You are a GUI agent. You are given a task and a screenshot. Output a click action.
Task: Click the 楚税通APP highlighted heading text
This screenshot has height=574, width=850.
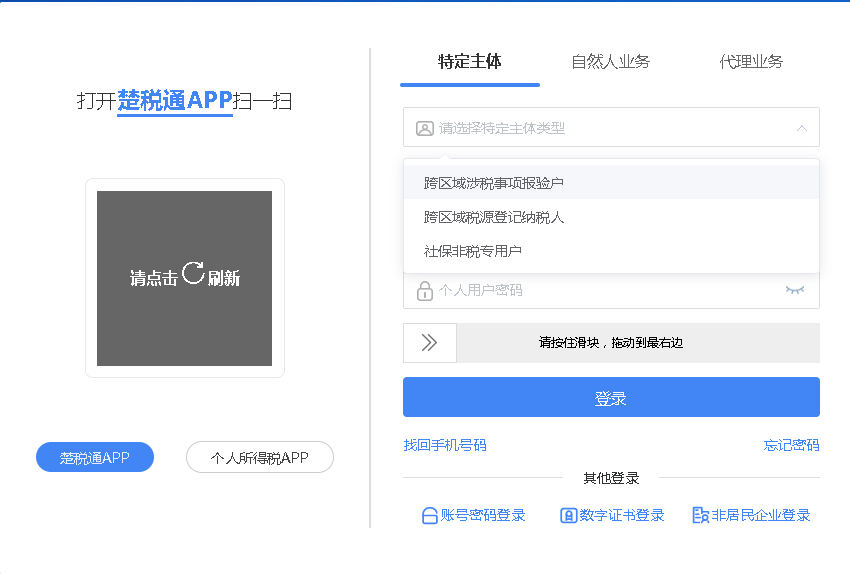[175, 101]
